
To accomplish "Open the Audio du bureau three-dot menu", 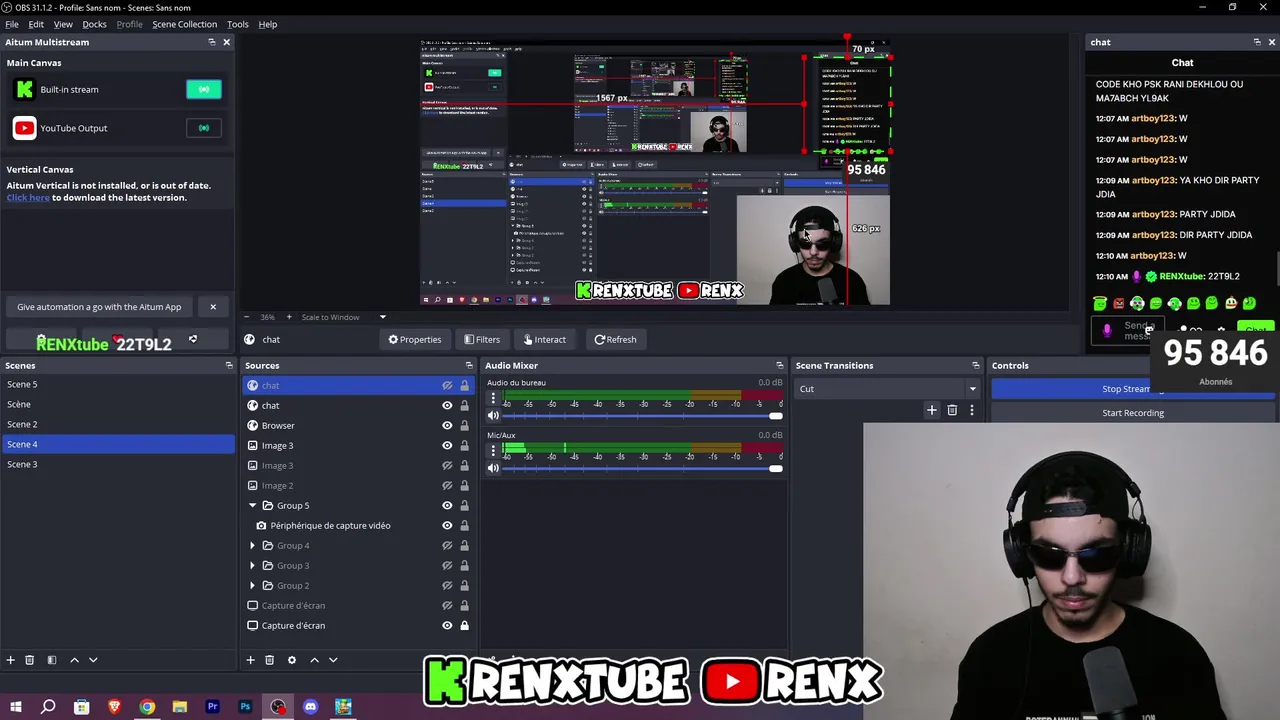I will 493,398.
